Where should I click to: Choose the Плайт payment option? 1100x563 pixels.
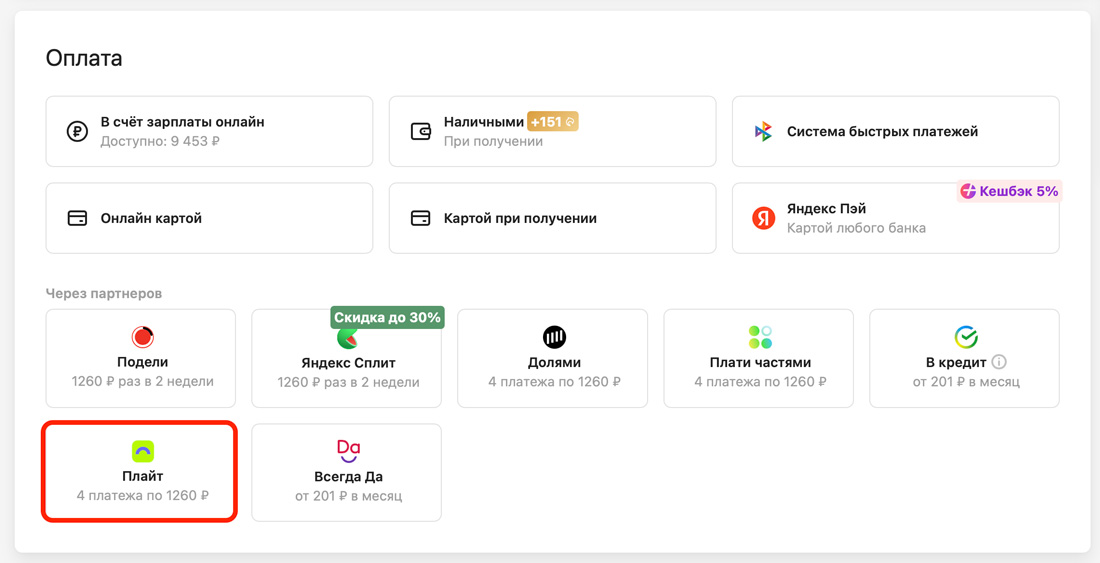tap(141, 472)
